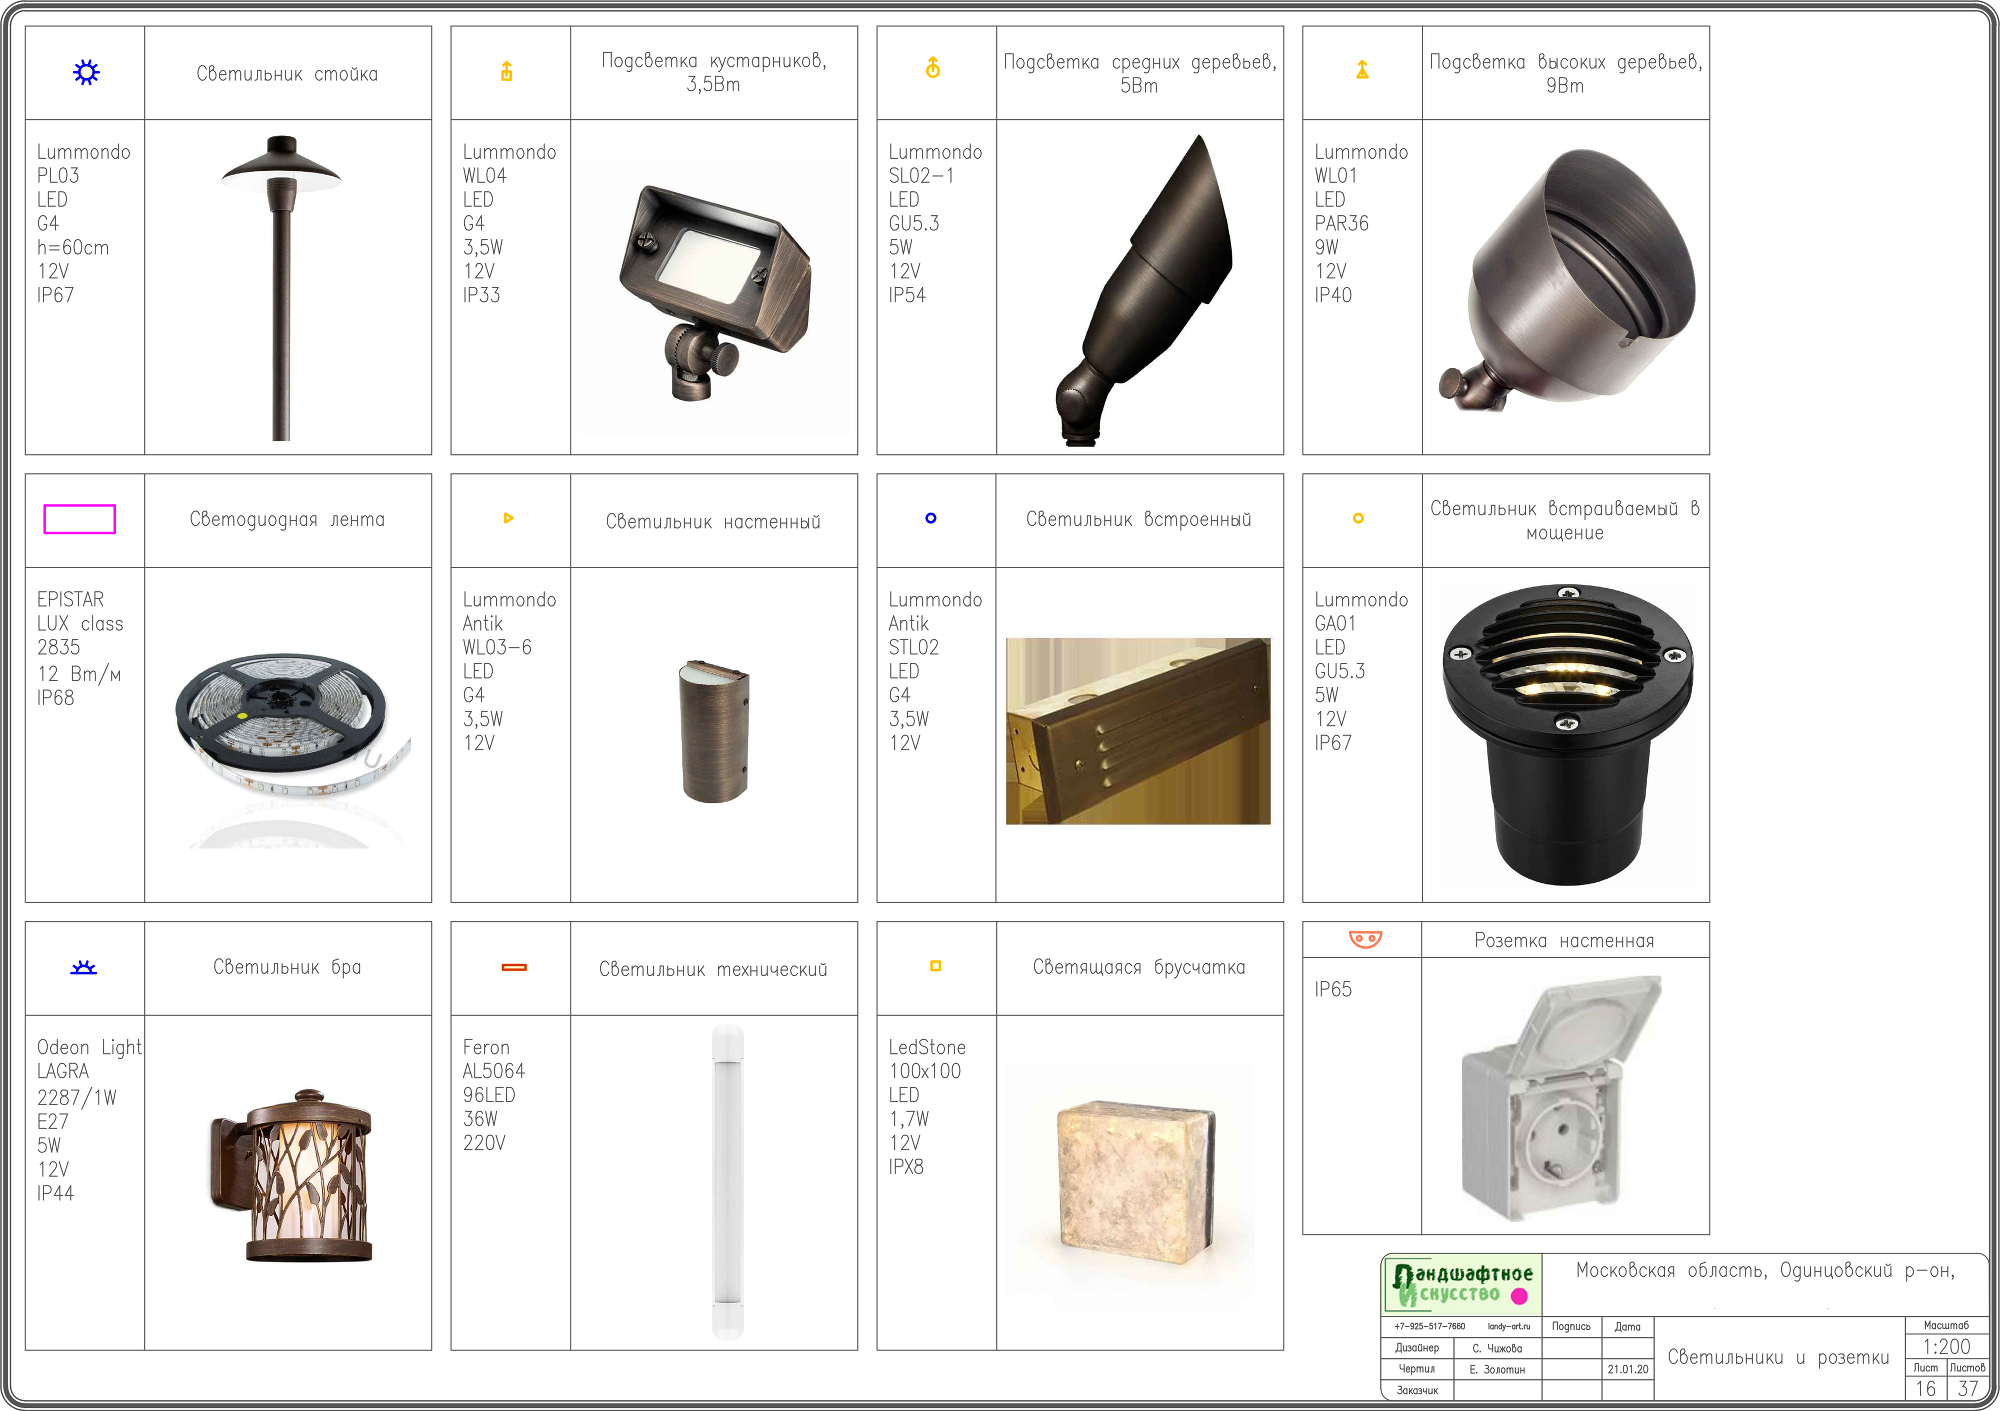Click the 'h=60cm' spec of PL03
Image resolution: width=2000 pixels, height=1411 pixels.
73,247
